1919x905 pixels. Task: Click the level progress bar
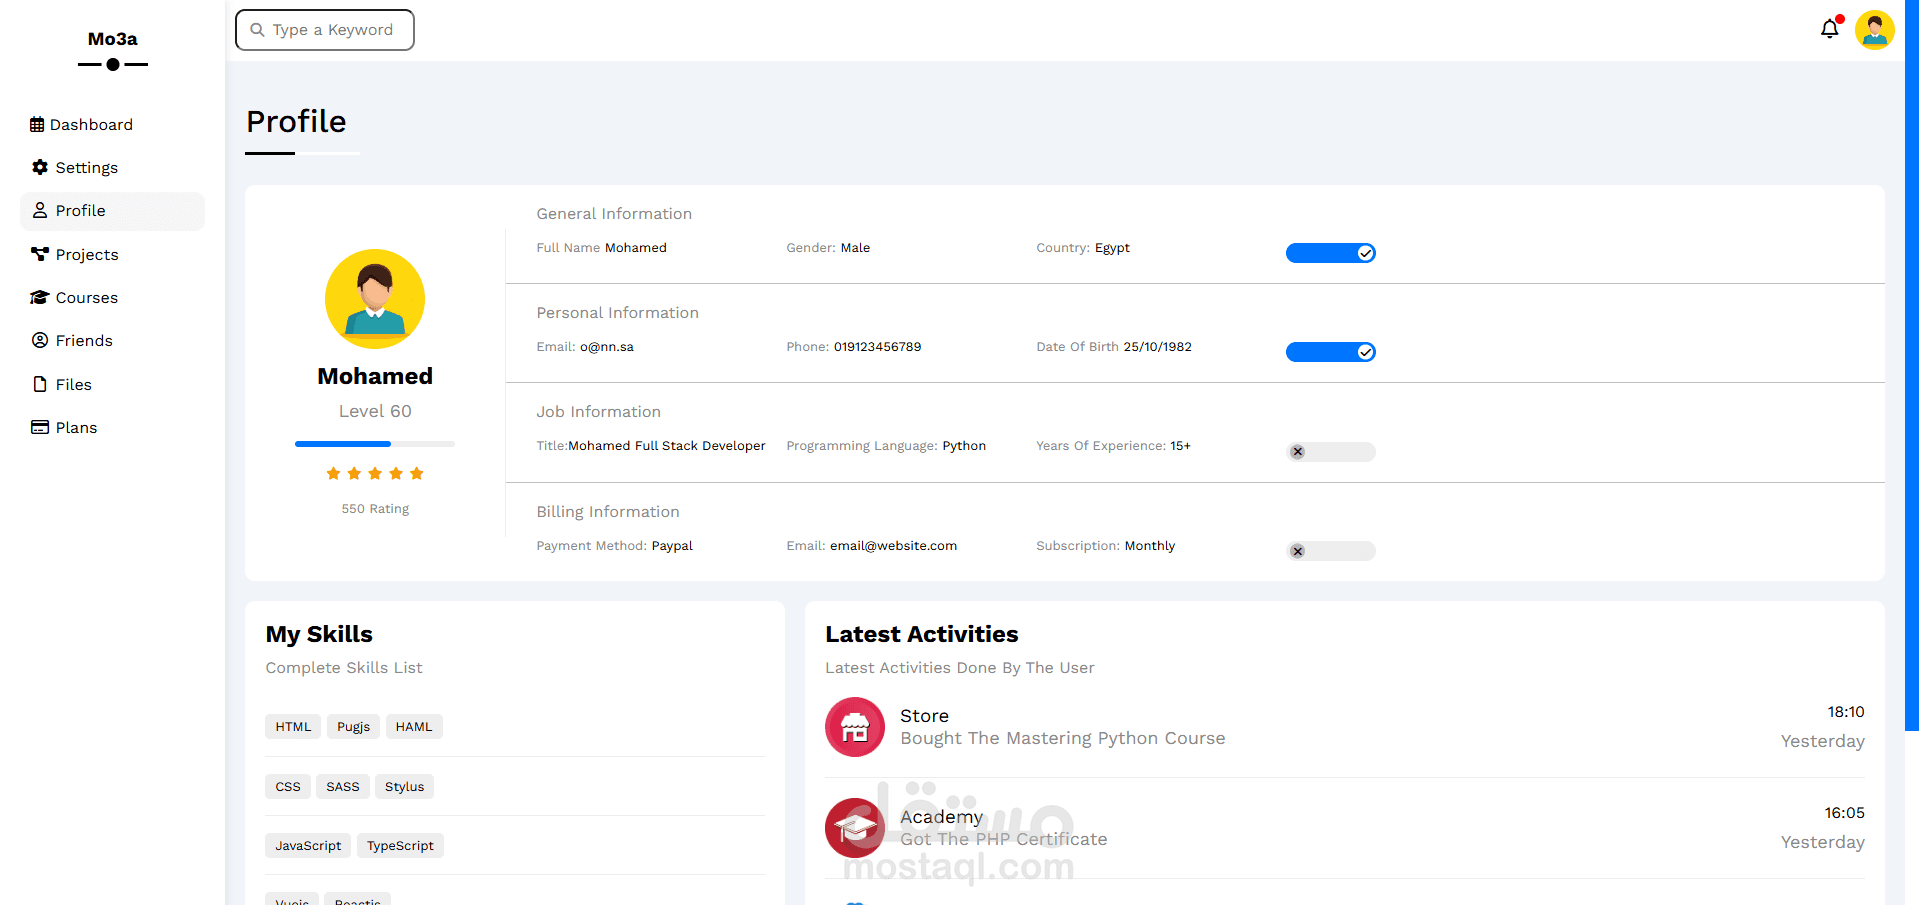pyautogui.click(x=375, y=444)
